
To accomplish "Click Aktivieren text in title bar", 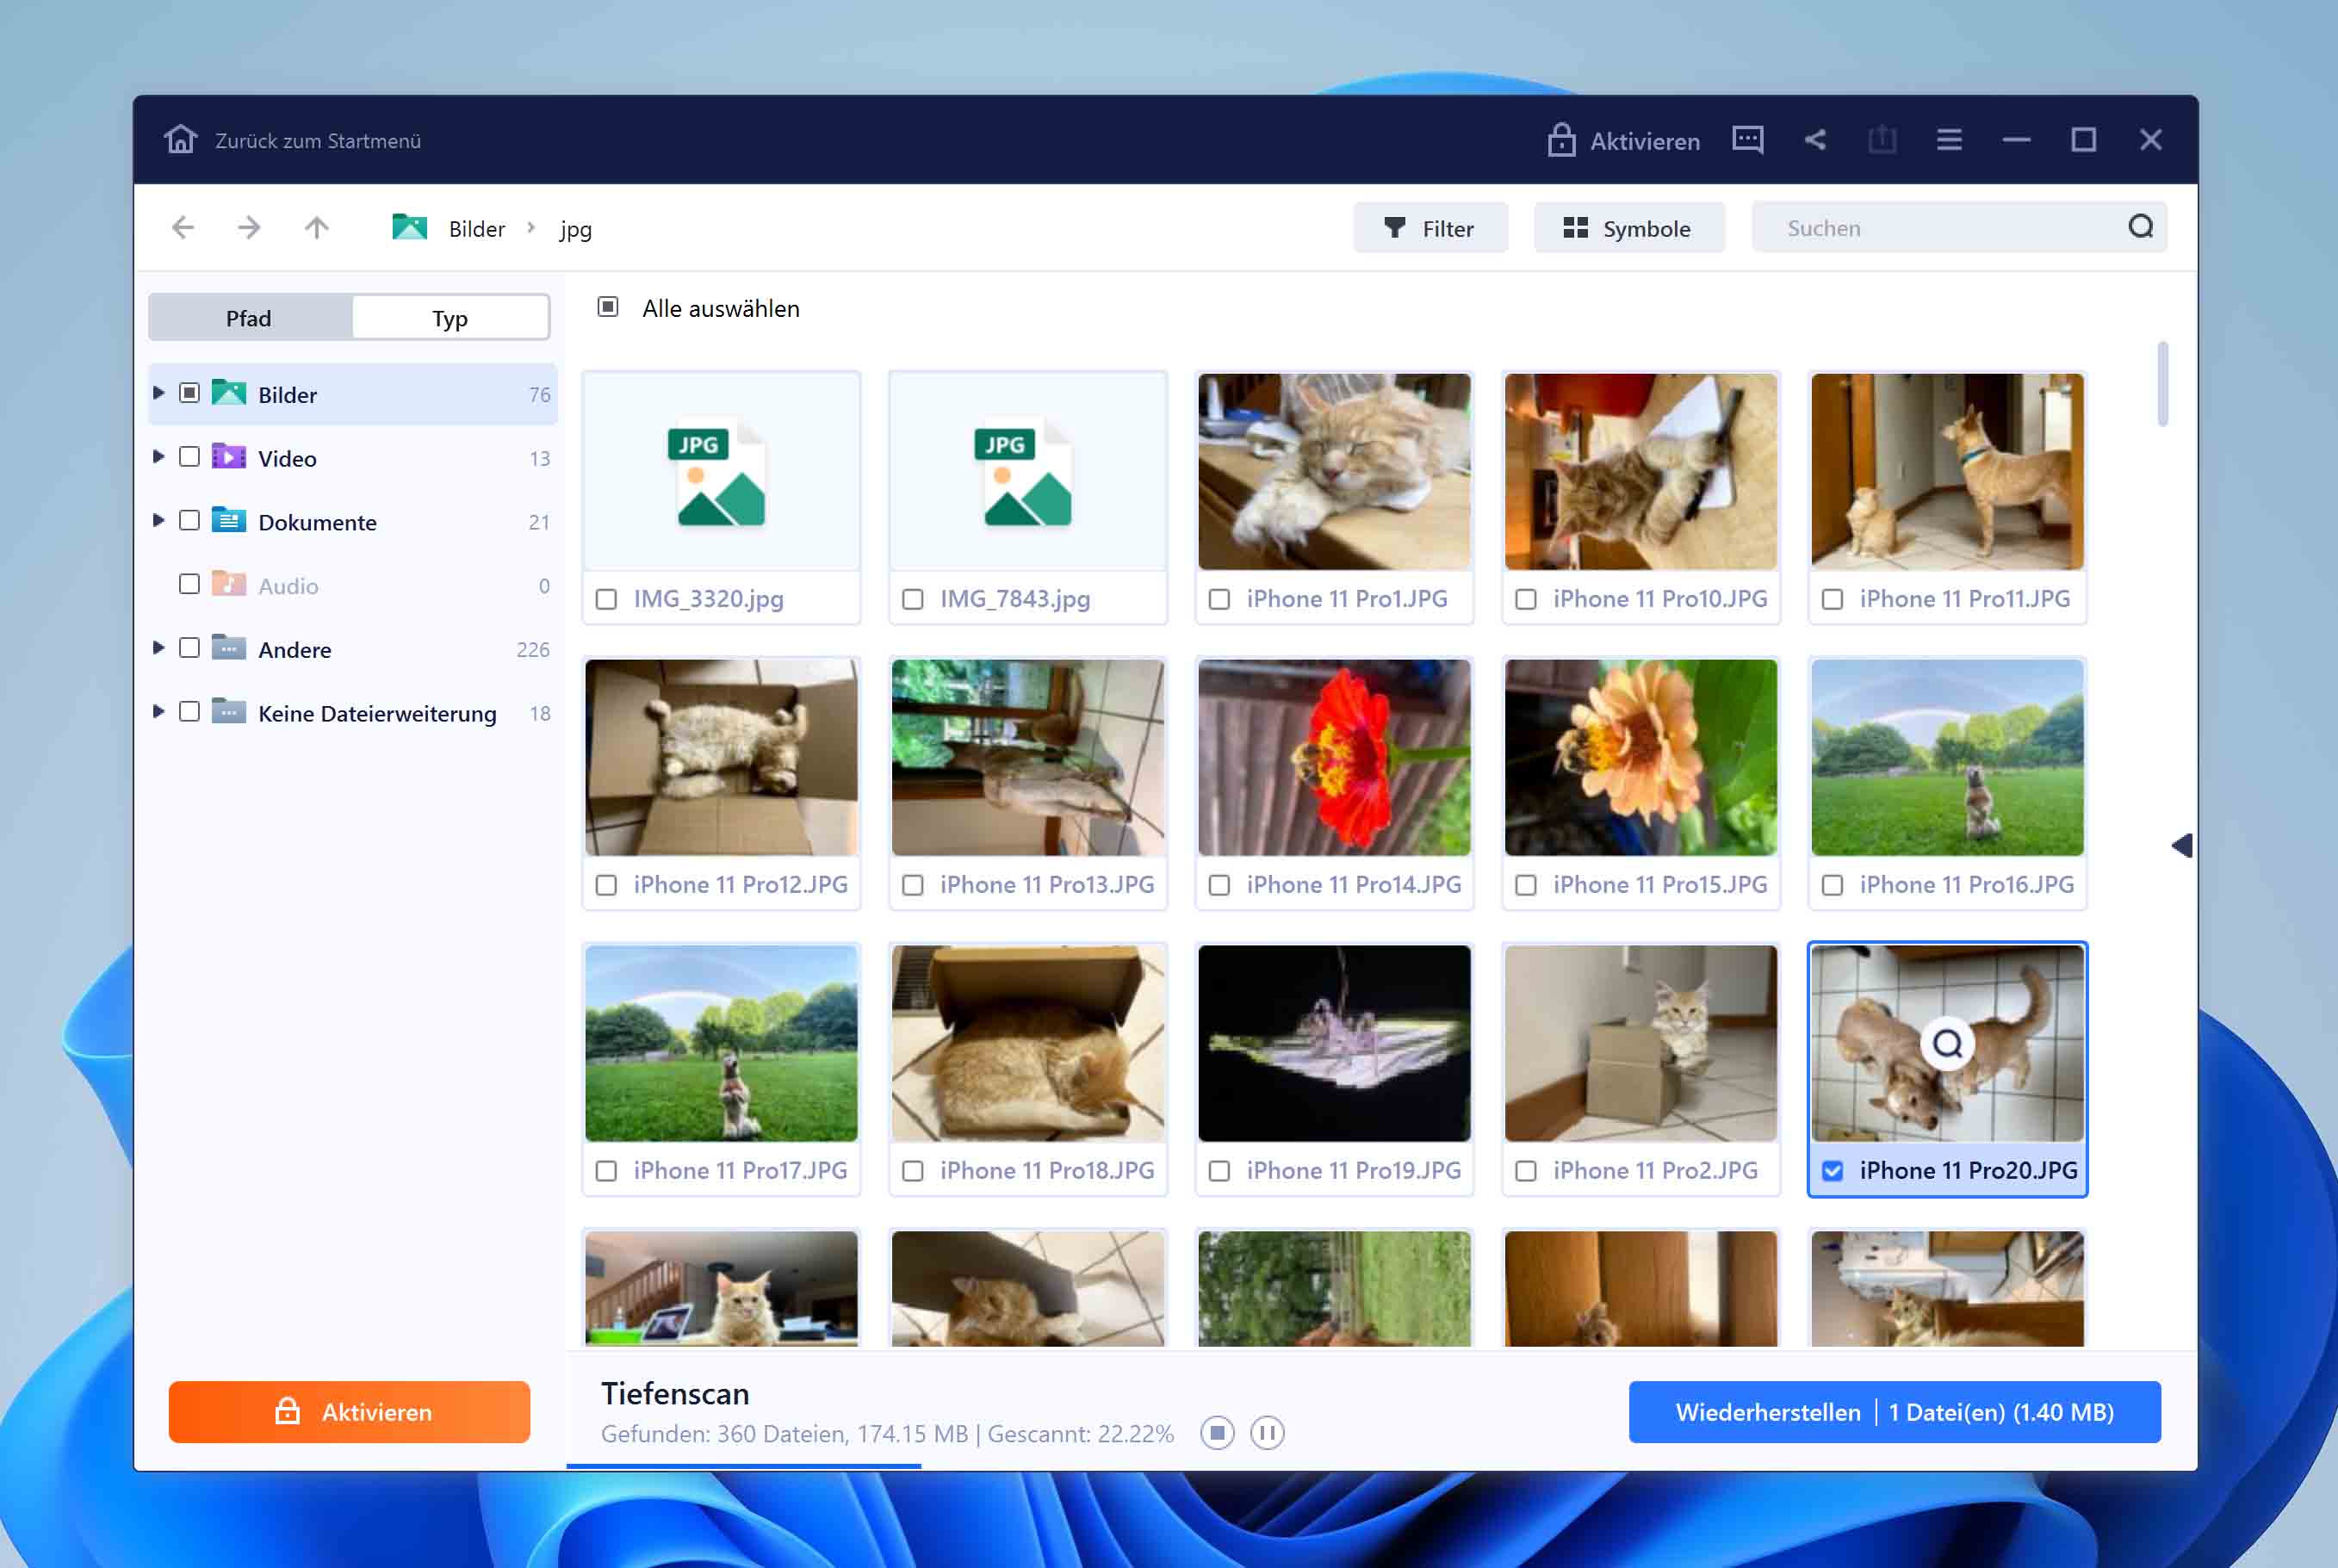I will click(x=1645, y=141).
